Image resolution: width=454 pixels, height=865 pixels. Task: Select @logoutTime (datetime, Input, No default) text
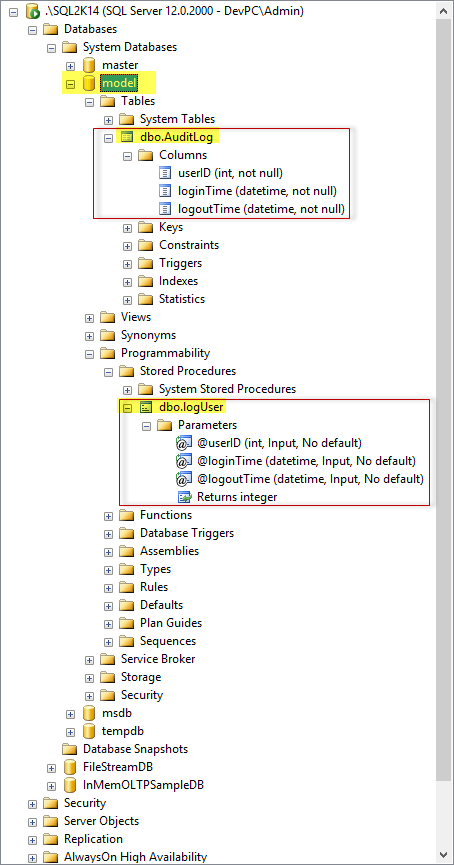pos(311,479)
